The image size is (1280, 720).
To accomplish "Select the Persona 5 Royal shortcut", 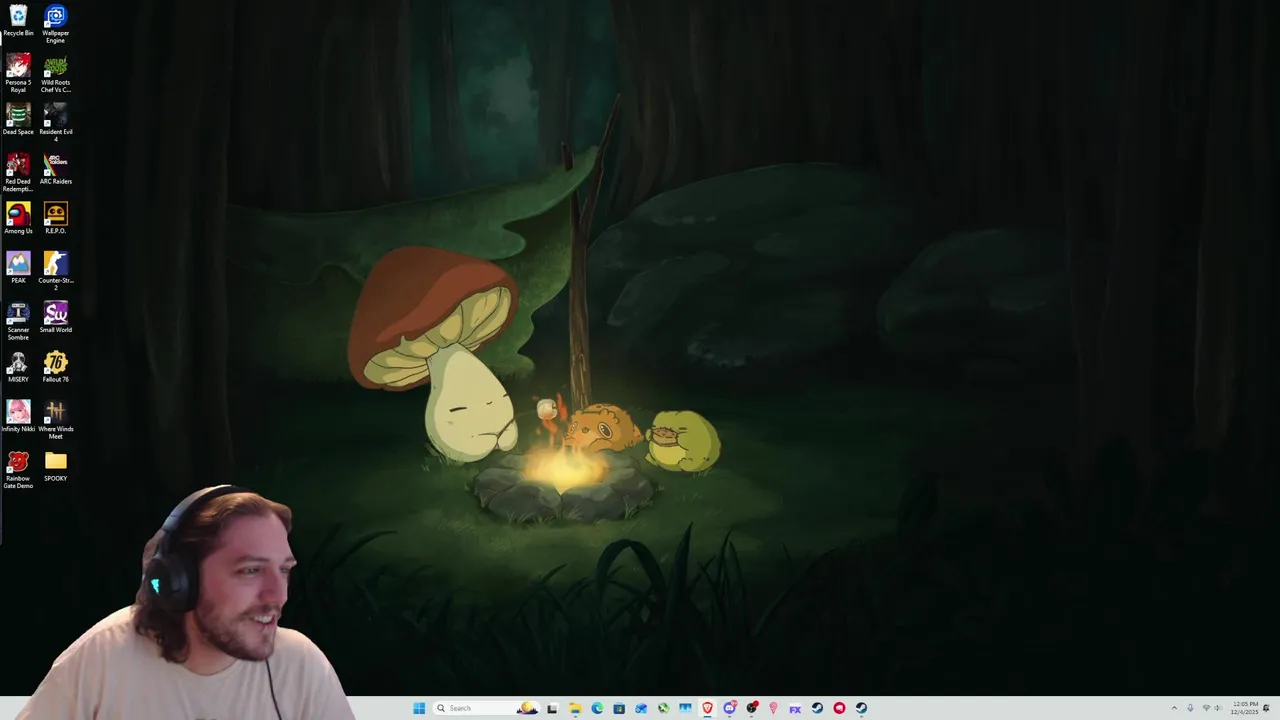I will pos(18,73).
